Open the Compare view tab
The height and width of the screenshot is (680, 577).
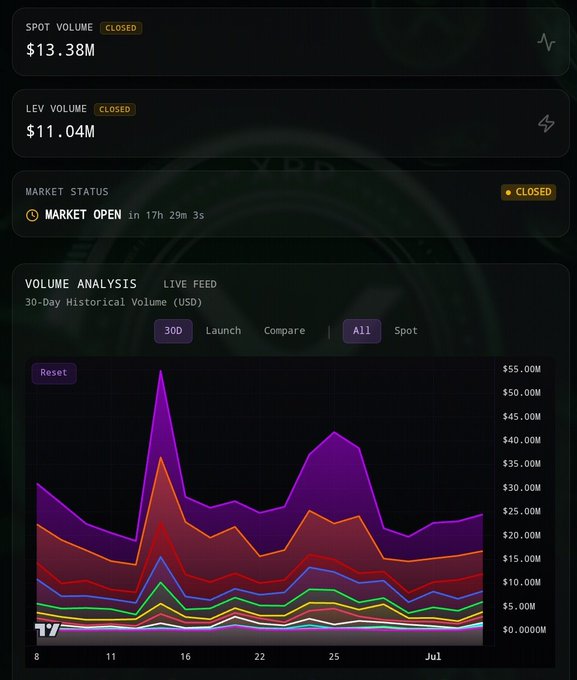point(284,331)
